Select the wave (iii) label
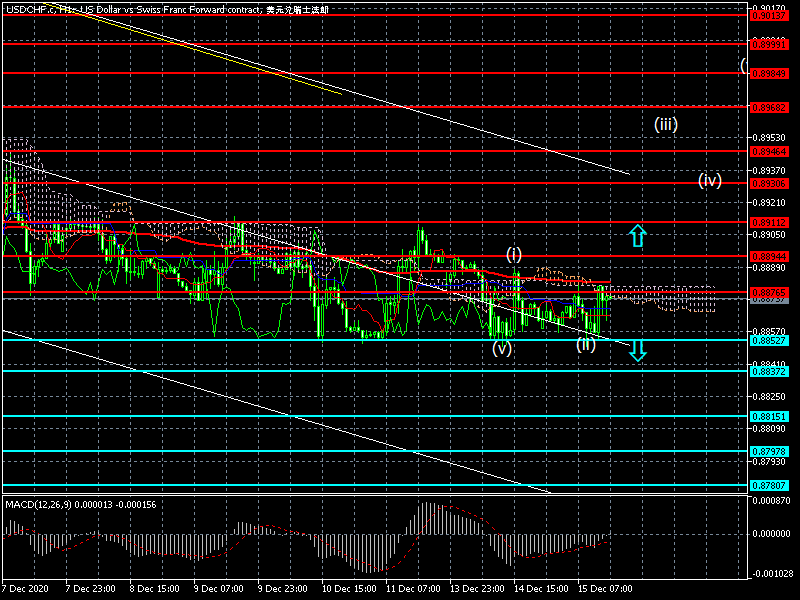 click(667, 125)
